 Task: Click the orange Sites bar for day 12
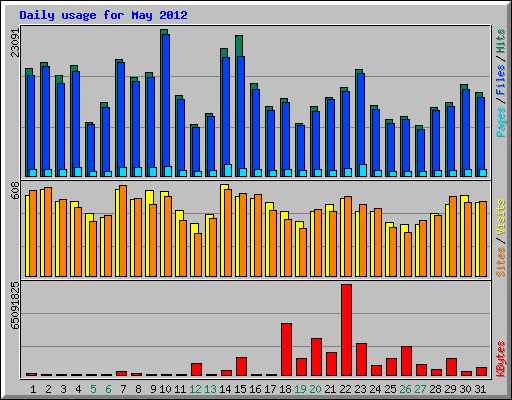(198, 255)
